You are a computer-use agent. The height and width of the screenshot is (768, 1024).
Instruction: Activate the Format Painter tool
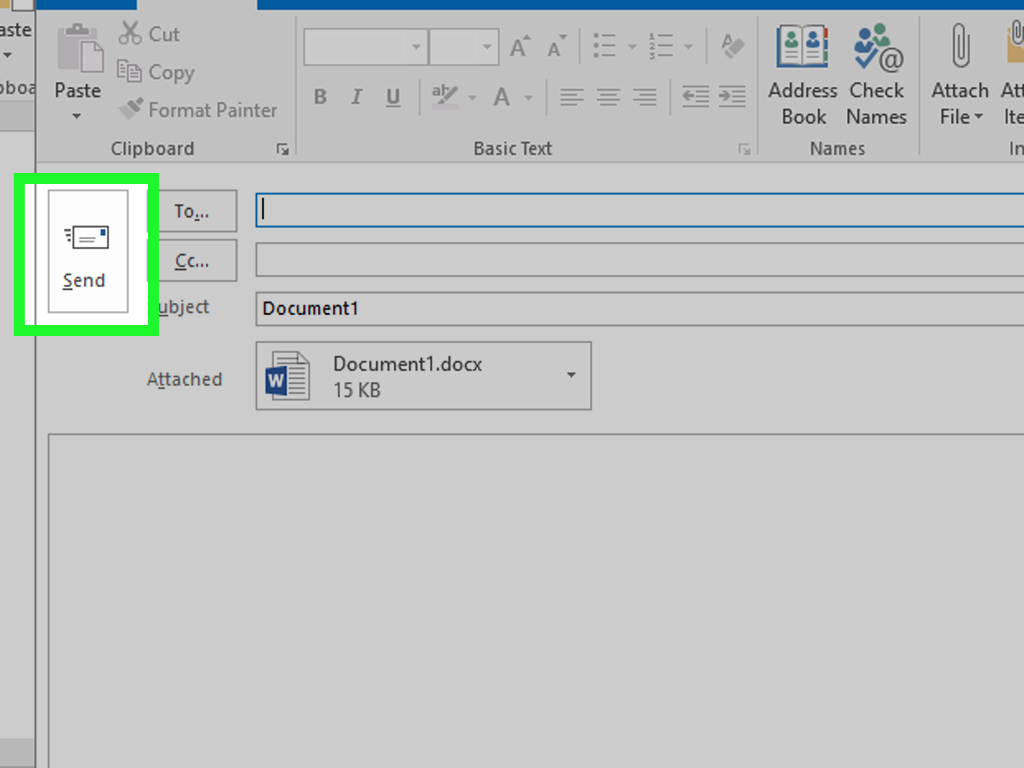(x=197, y=109)
